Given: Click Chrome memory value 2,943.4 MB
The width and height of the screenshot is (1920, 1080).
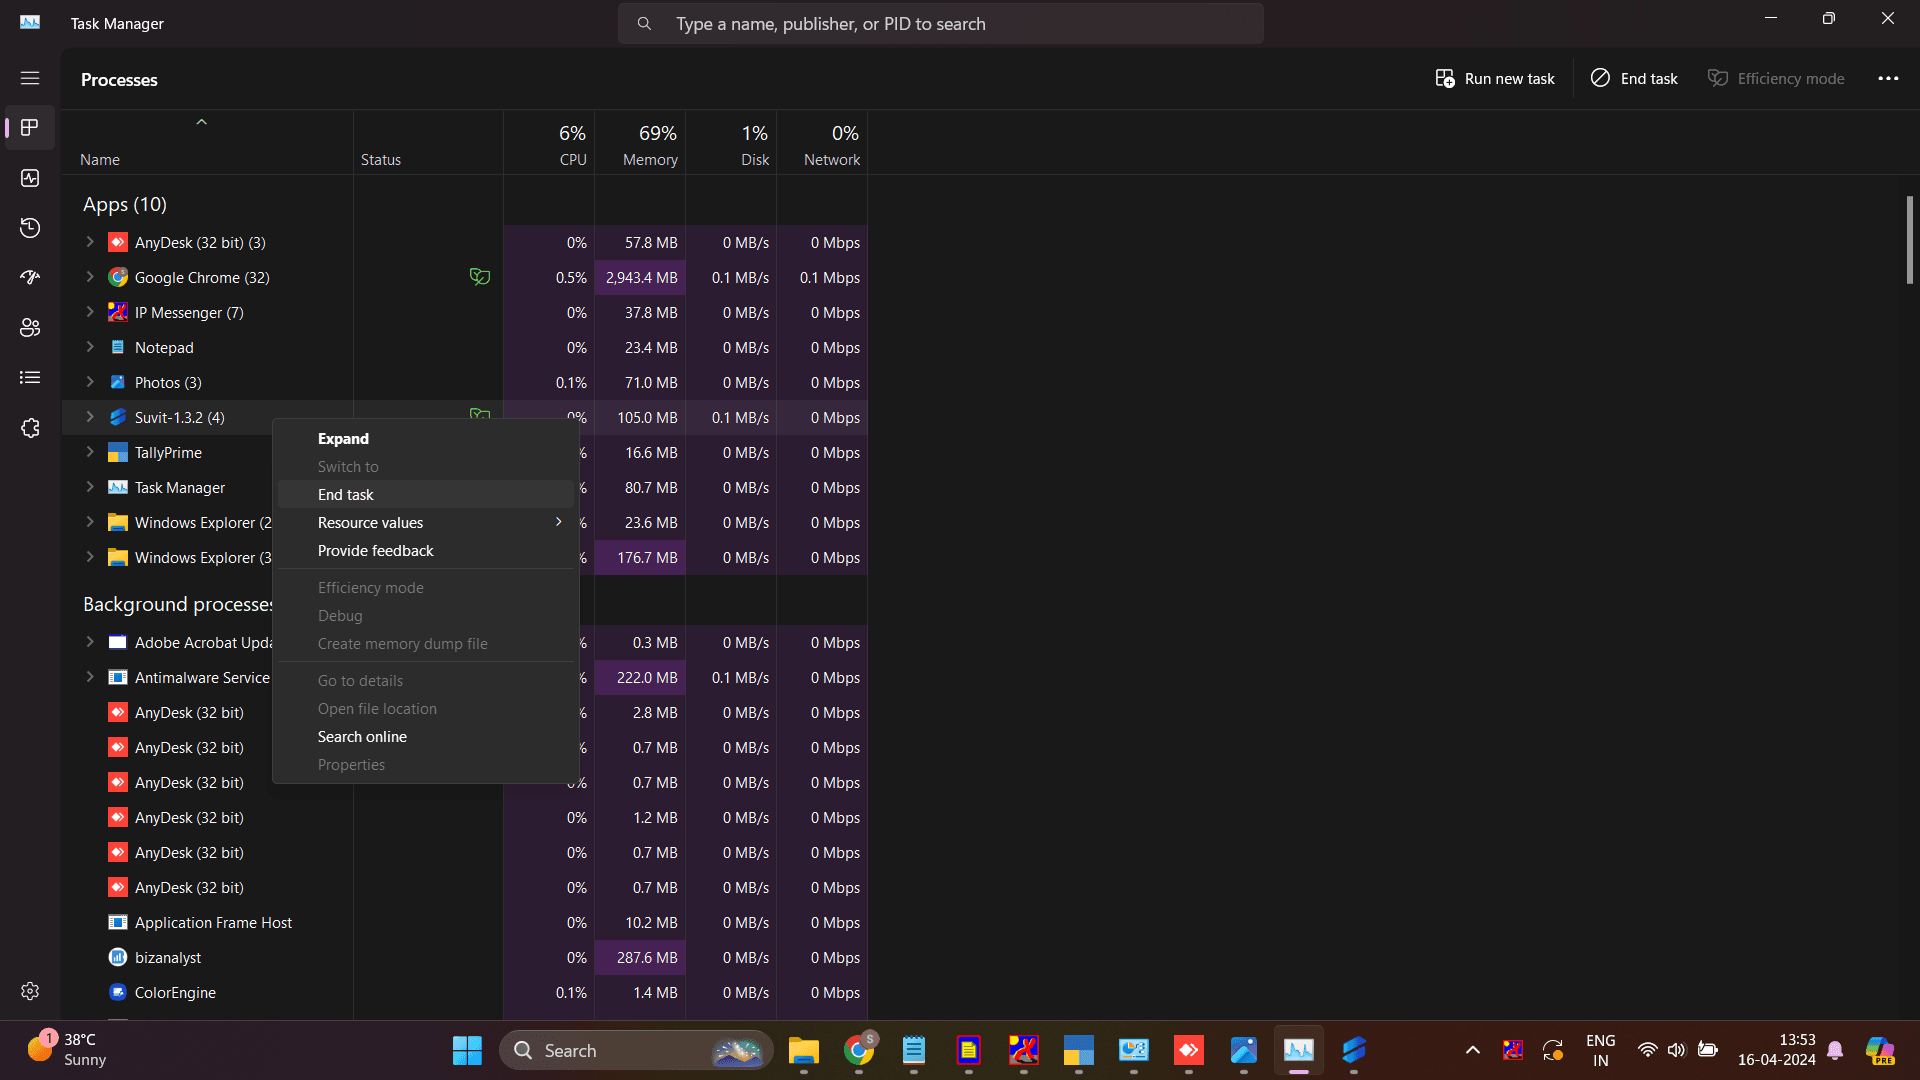Looking at the screenshot, I should [641, 277].
